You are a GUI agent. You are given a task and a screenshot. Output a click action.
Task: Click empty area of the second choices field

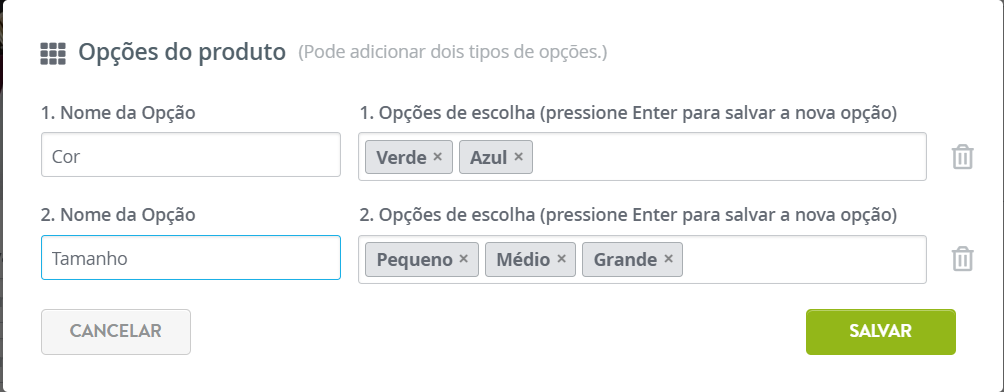click(804, 259)
